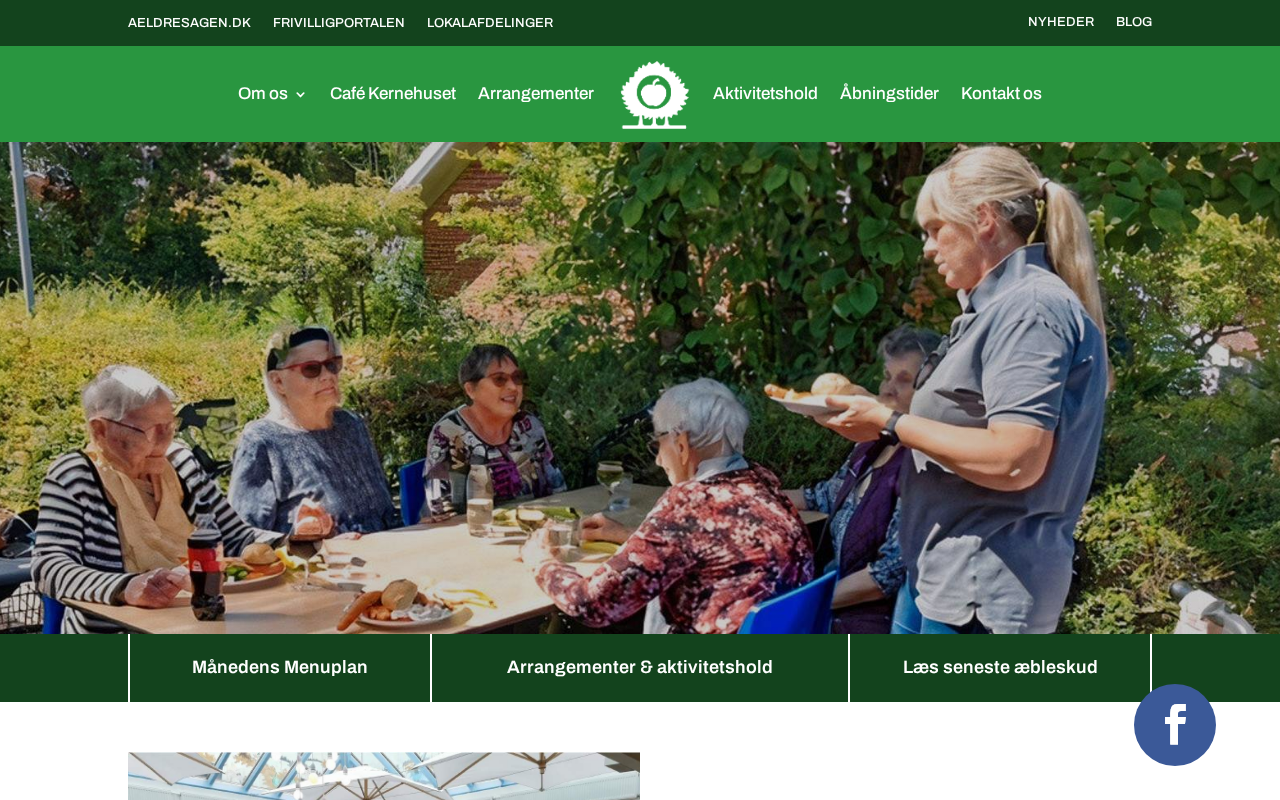The image size is (1280, 800).
Task: Click the apple tree logo icon
Action: coord(655,95)
